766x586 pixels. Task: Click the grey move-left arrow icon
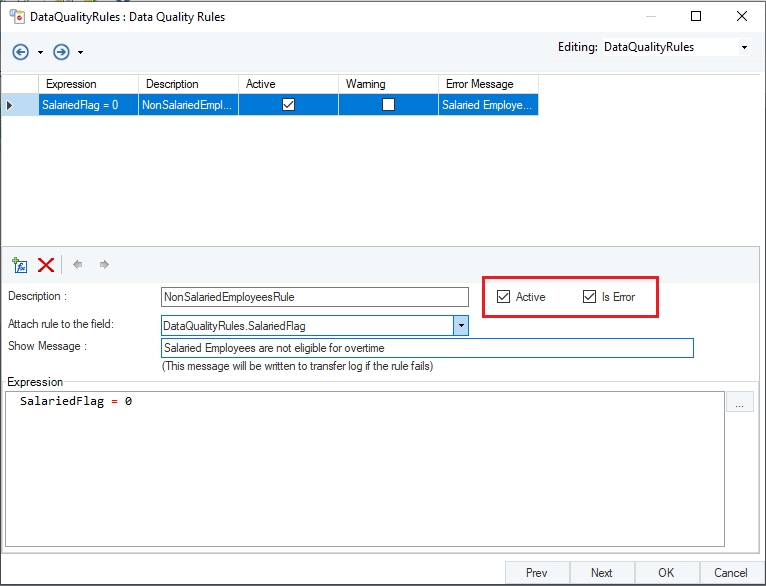tap(78, 265)
